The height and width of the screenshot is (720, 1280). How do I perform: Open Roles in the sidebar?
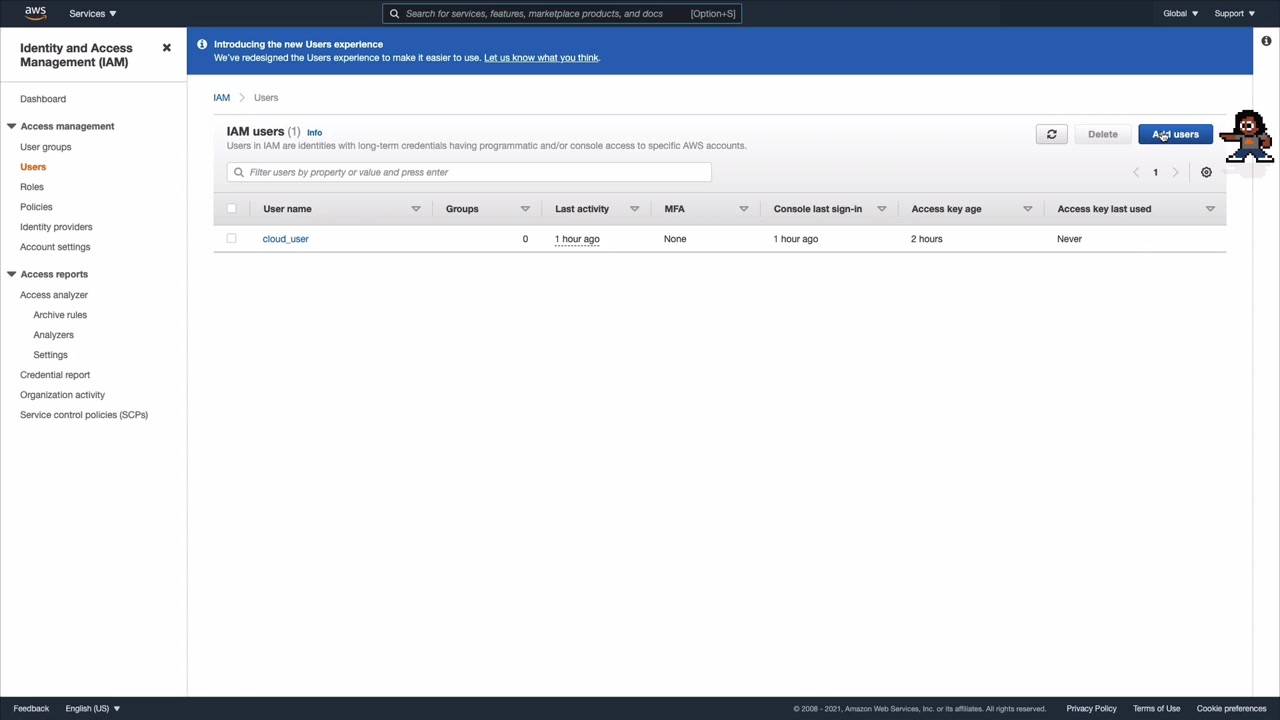click(32, 187)
